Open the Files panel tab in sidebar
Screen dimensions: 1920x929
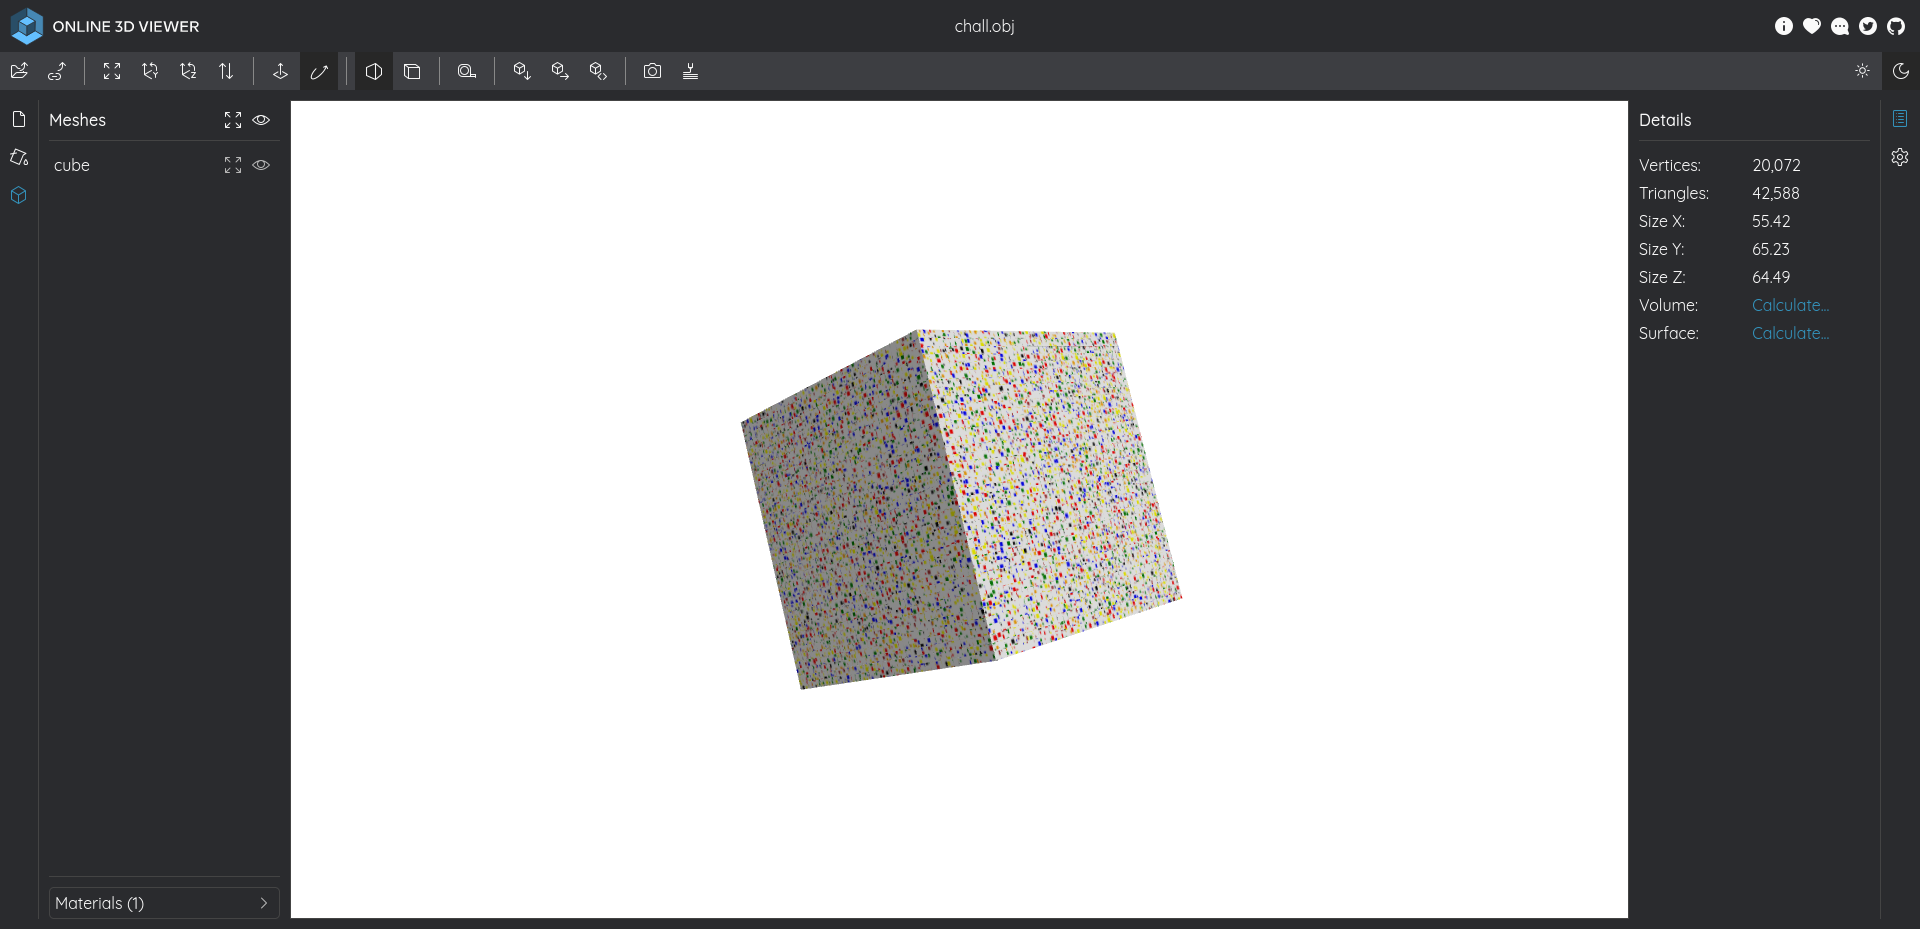19,120
